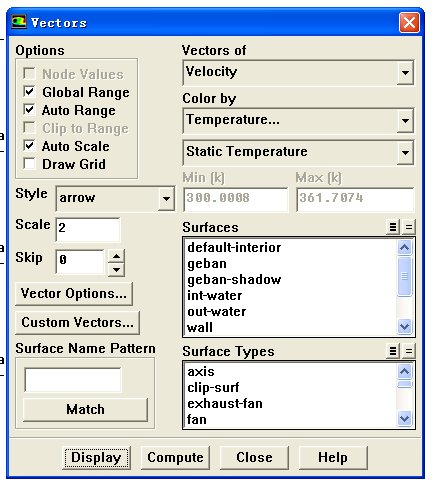The height and width of the screenshot is (483, 432).
Task: Click the Vector Options button
Action: (74, 294)
